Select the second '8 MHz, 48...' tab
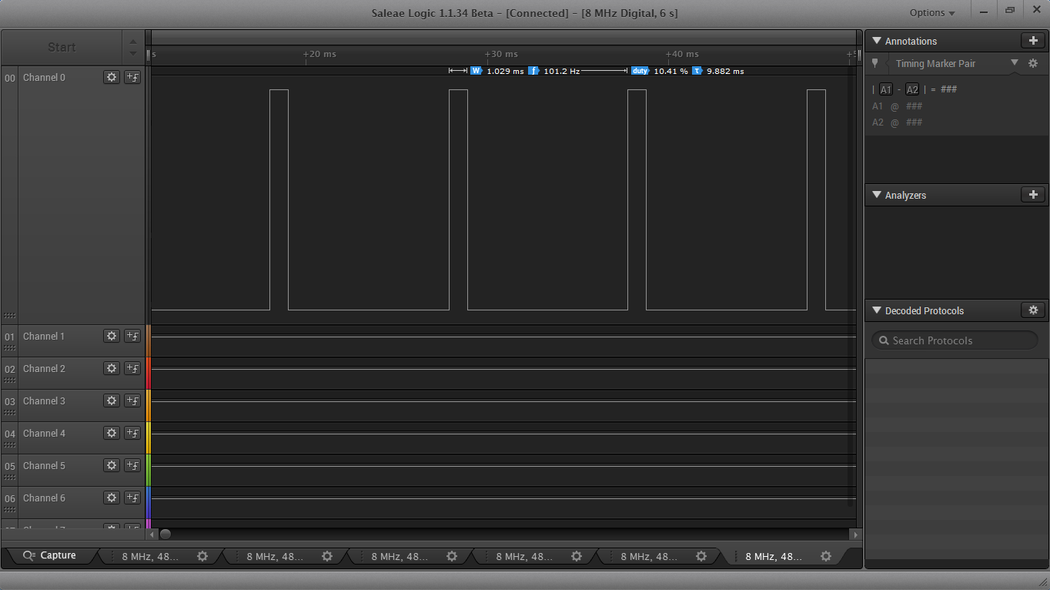This screenshot has height=590, width=1050. [275, 556]
